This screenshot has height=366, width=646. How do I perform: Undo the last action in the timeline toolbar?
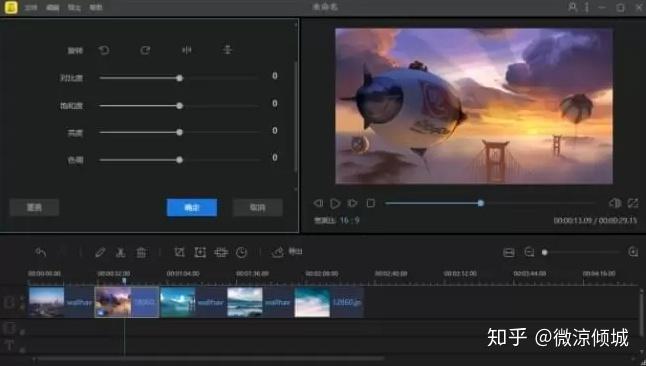pyautogui.click(x=40, y=252)
